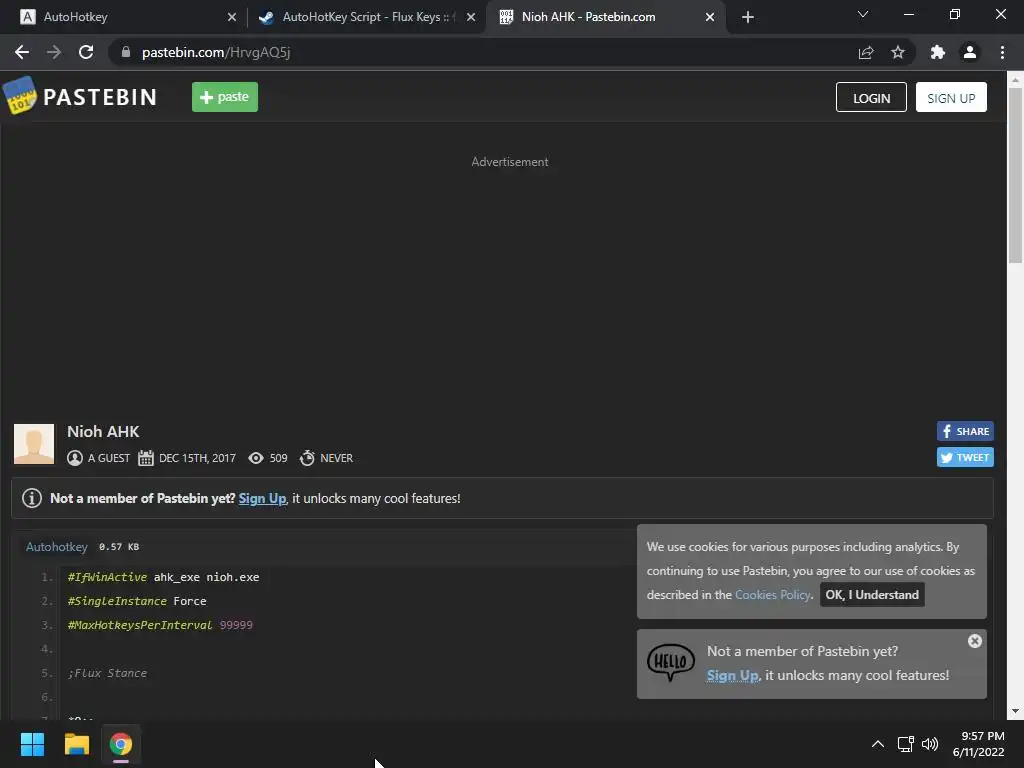Viewport: 1024px width, 768px height.
Task: Accept cookies with OK, I Understand
Action: (x=872, y=594)
